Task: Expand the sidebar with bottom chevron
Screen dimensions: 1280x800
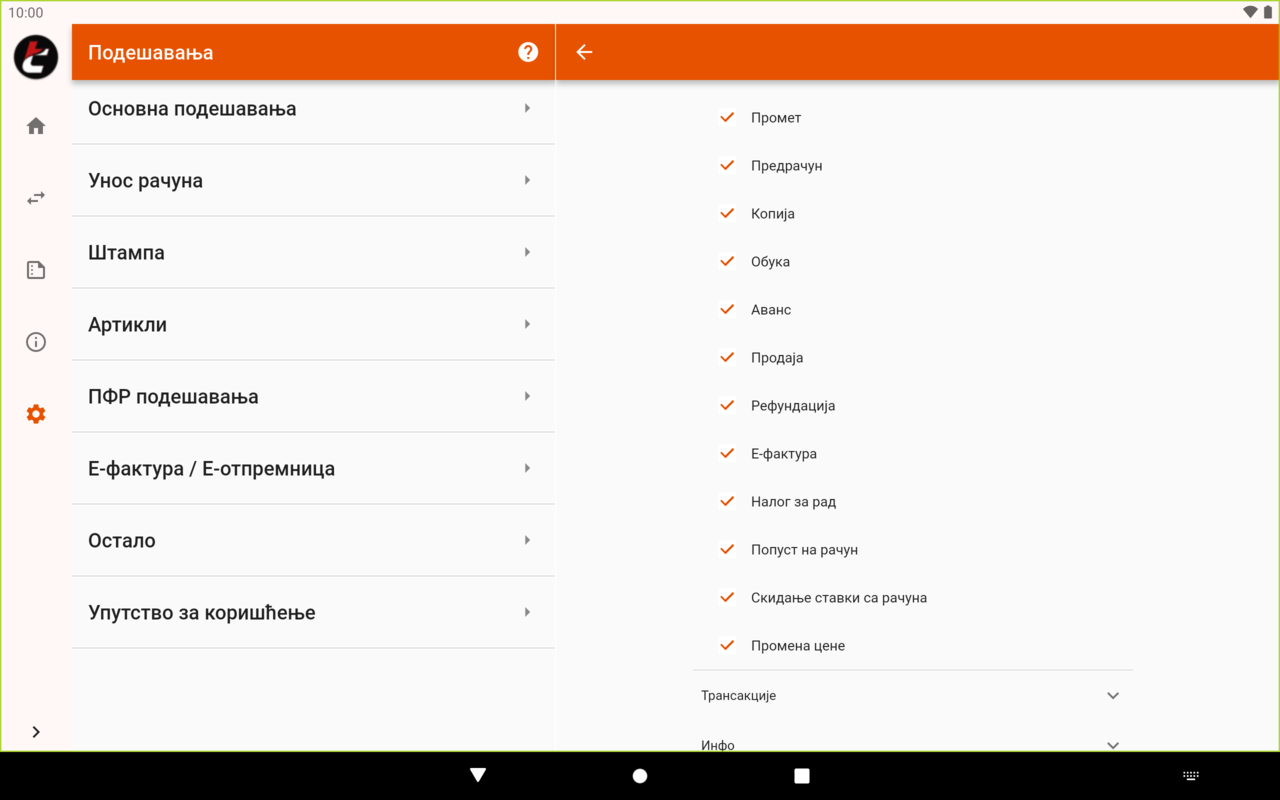Action: [x=36, y=732]
